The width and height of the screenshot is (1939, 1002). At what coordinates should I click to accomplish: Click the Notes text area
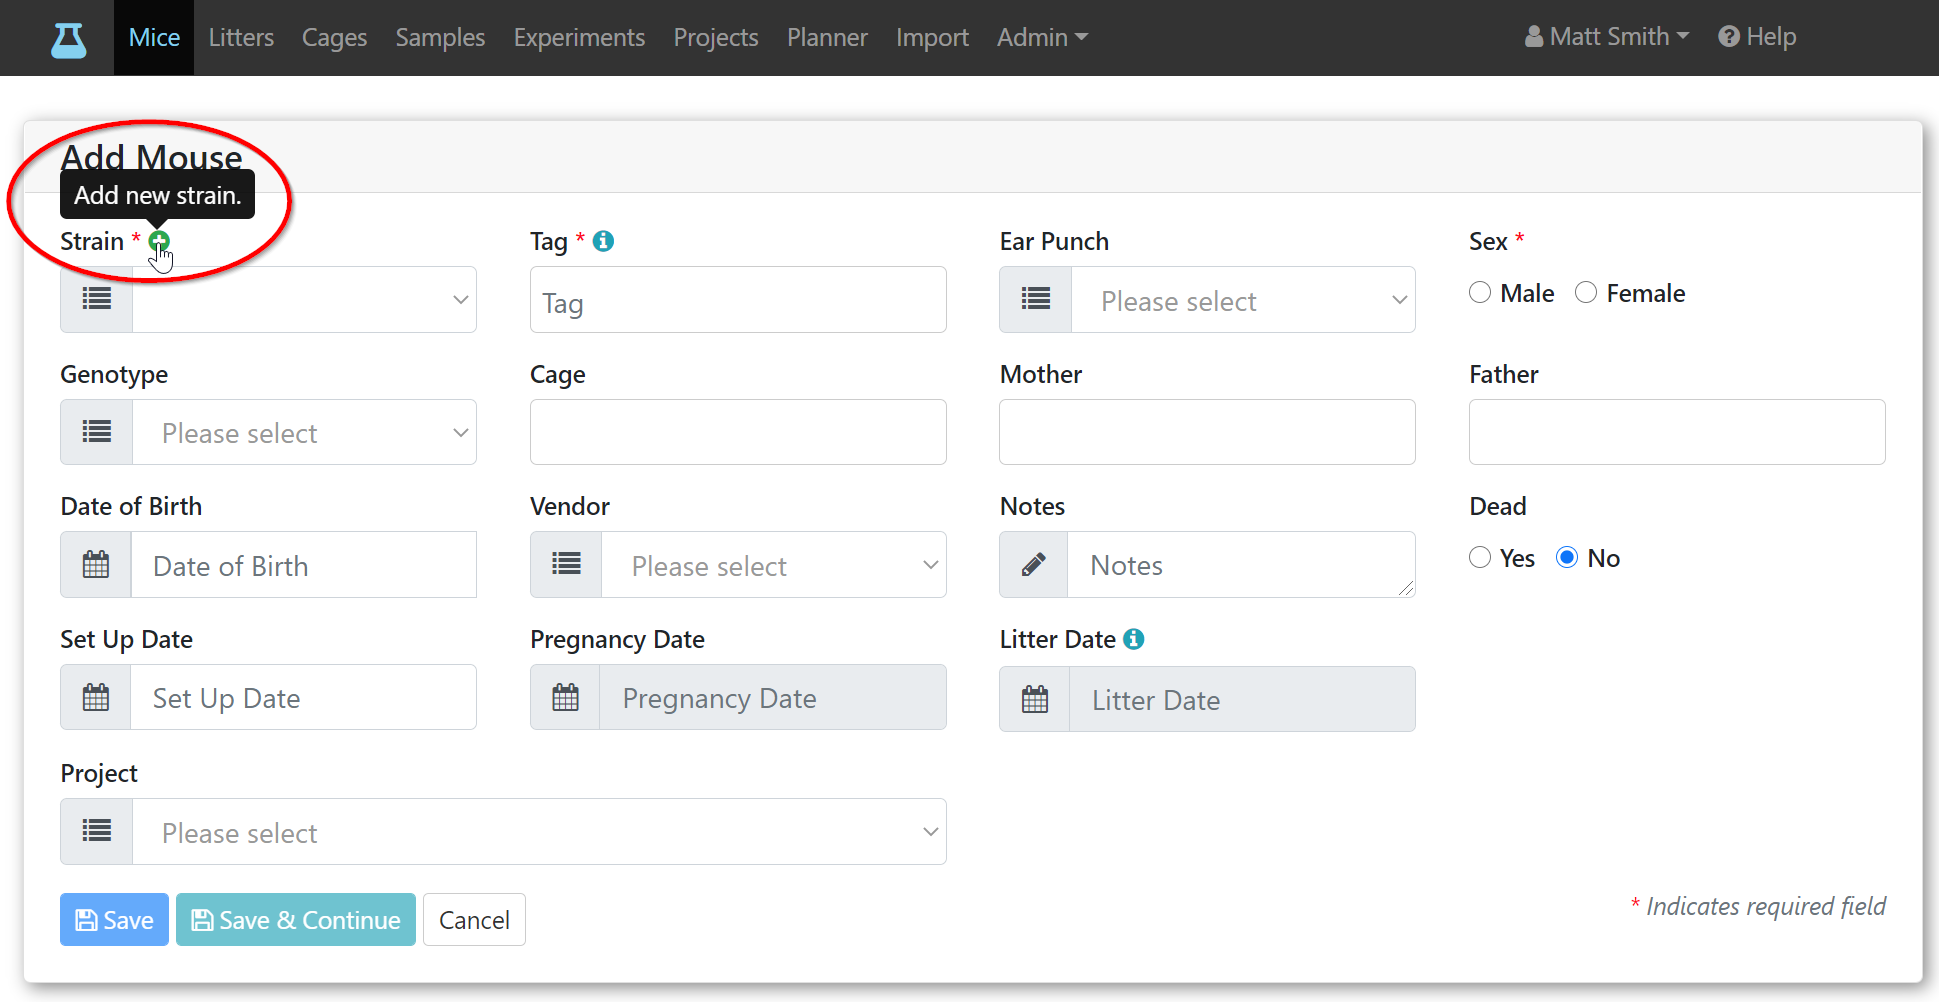[x=1241, y=565]
